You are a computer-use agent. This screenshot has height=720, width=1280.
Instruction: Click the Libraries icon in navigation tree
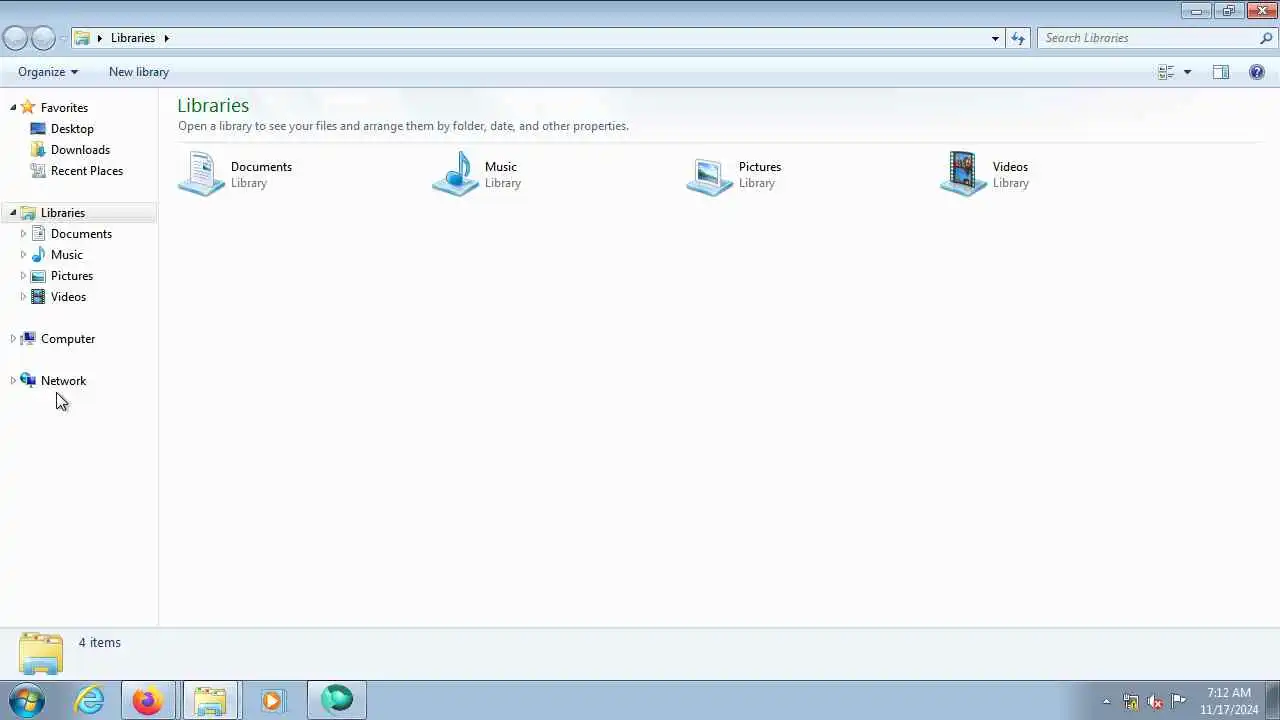(28, 212)
